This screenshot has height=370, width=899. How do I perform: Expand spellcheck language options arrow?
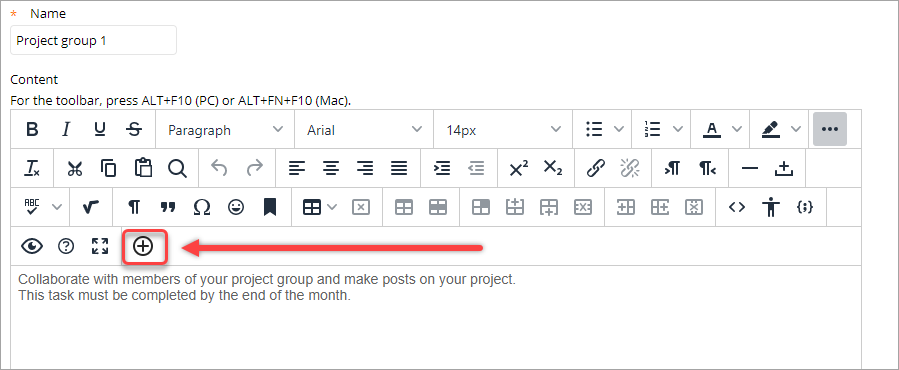point(57,207)
